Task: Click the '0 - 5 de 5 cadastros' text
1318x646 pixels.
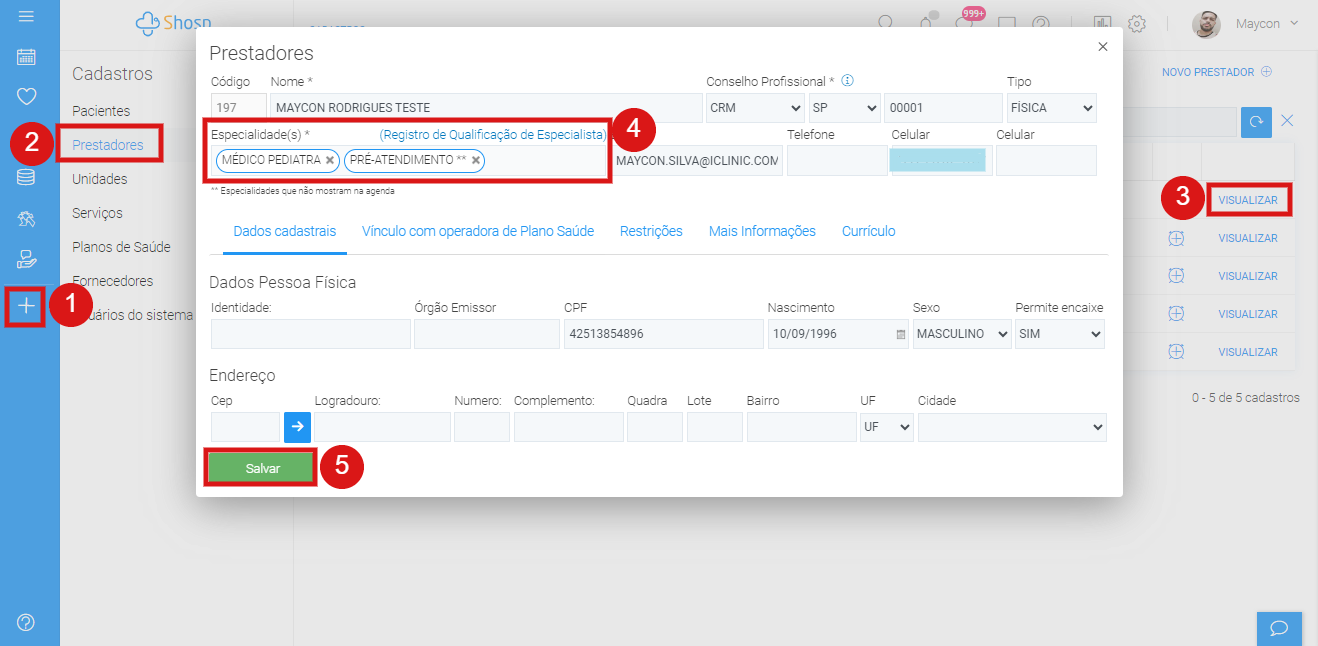Action: (x=1246, y=398)
